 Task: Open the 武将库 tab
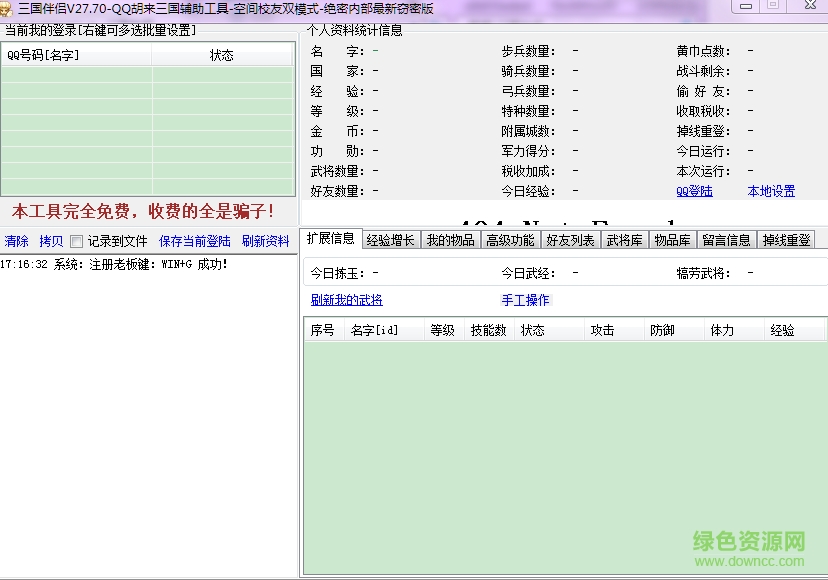pyautogui.click(x=625, y=240)
